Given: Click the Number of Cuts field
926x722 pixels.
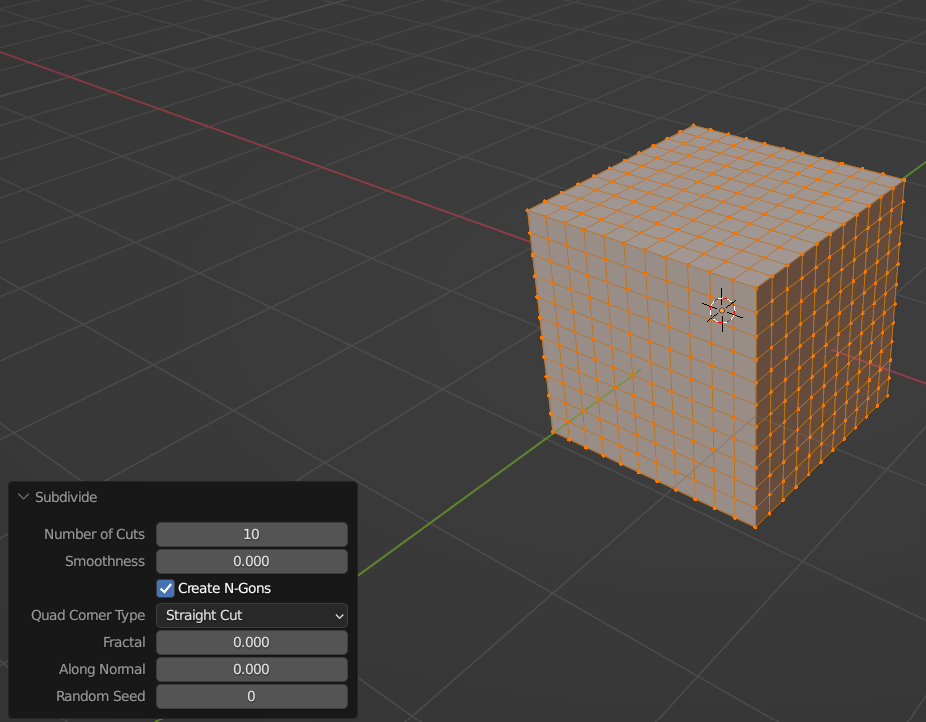Looking at the screenshot, I should pyautogui.click(x=252, y=534).
